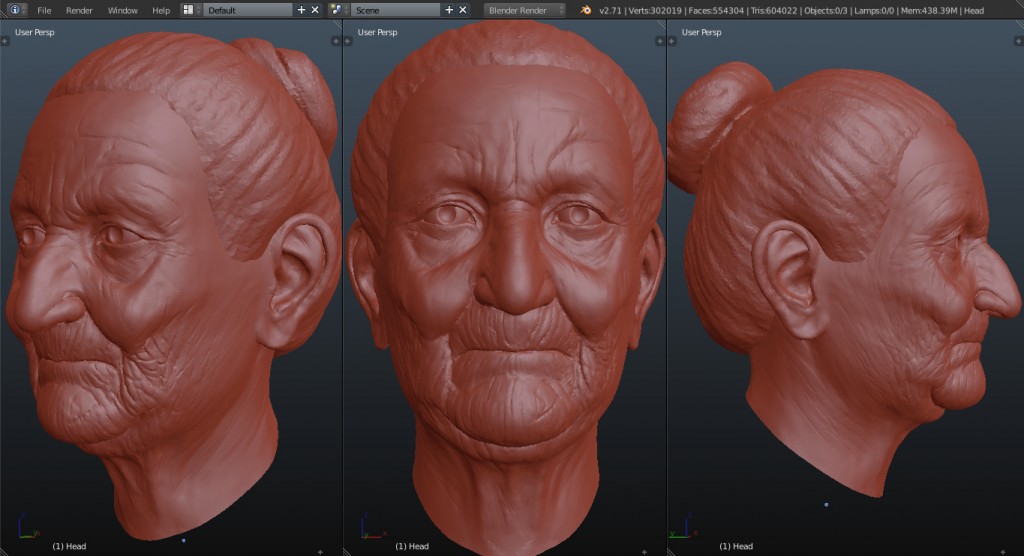Click User Persp label in profile view viewport
This screenshot has height=556, width=1024.
pos(701,32)
